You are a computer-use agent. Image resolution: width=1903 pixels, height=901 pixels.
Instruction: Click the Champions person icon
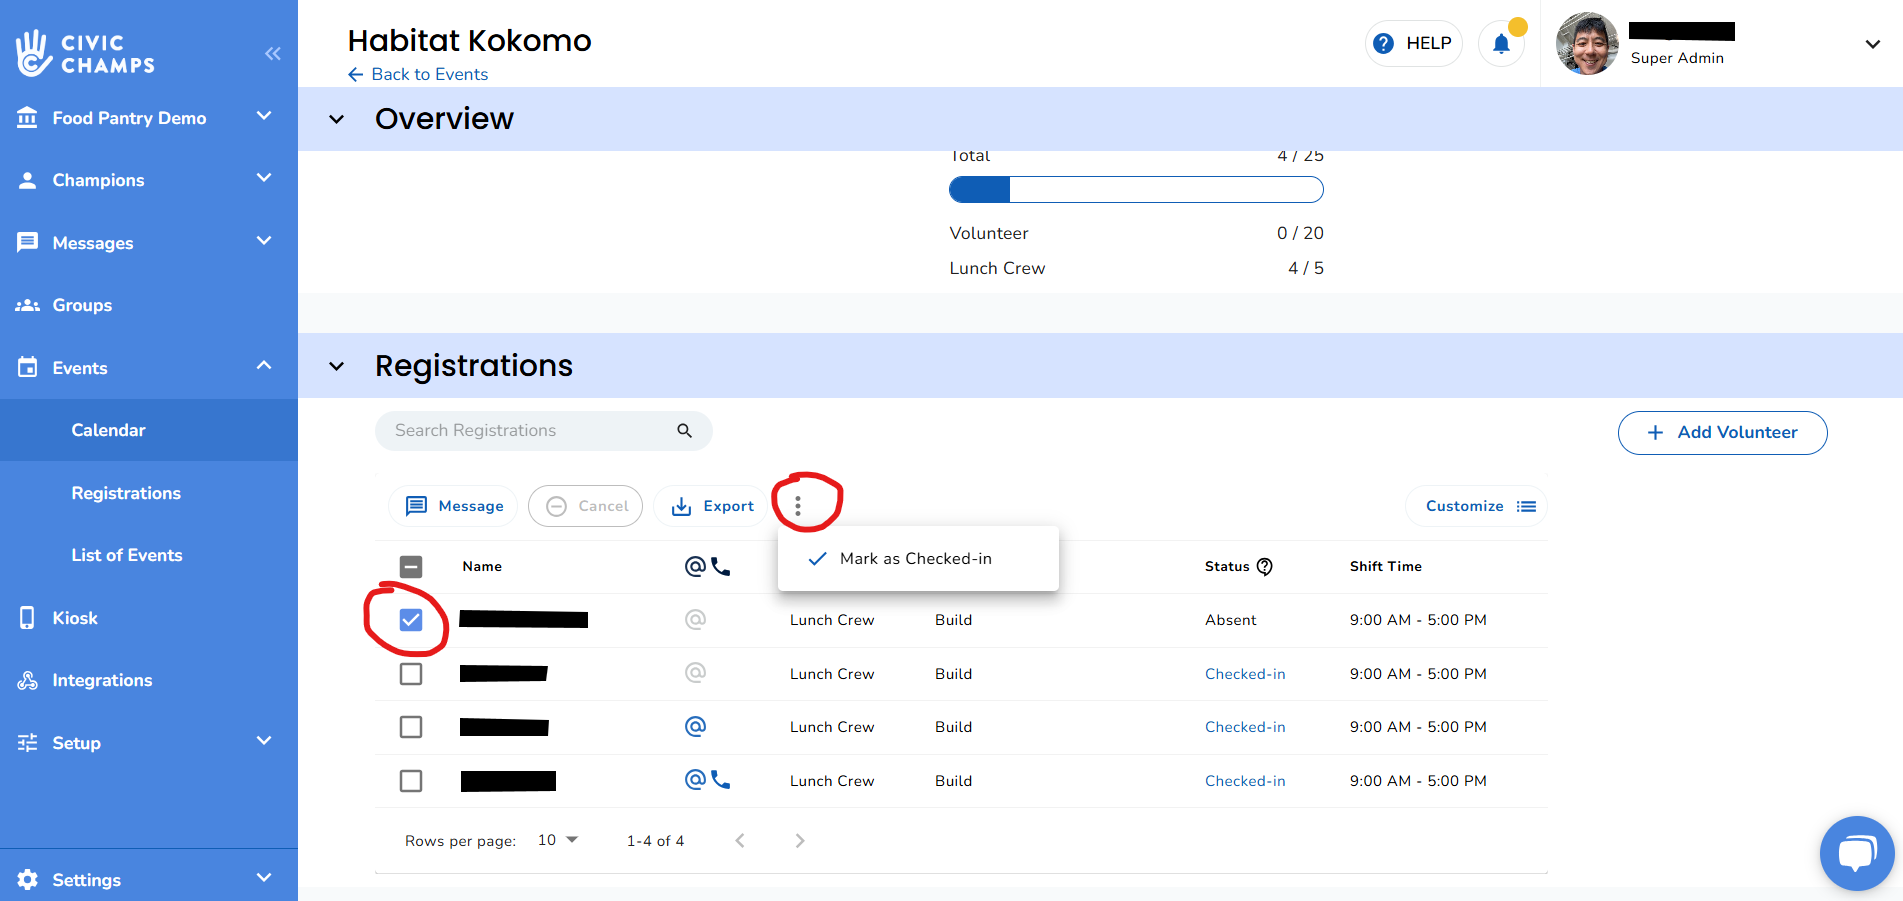[28, 180]
